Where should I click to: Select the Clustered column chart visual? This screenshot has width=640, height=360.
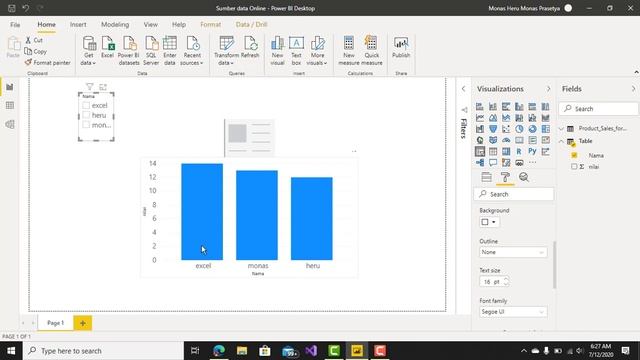[519, 107]
